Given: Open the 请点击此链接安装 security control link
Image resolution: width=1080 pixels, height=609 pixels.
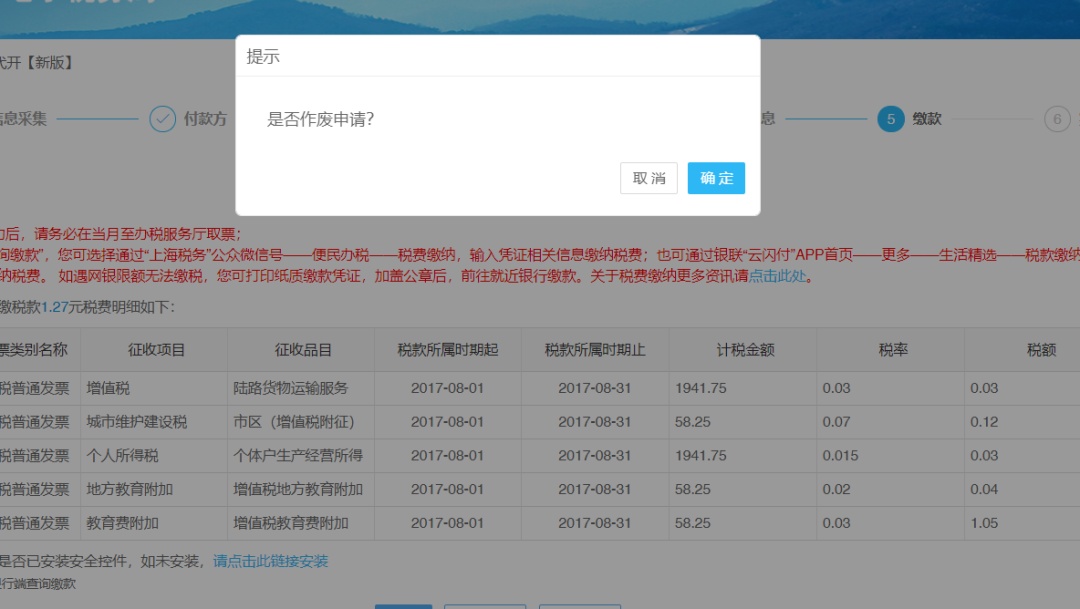Looking at the screenshot, I should coord(270,561).
